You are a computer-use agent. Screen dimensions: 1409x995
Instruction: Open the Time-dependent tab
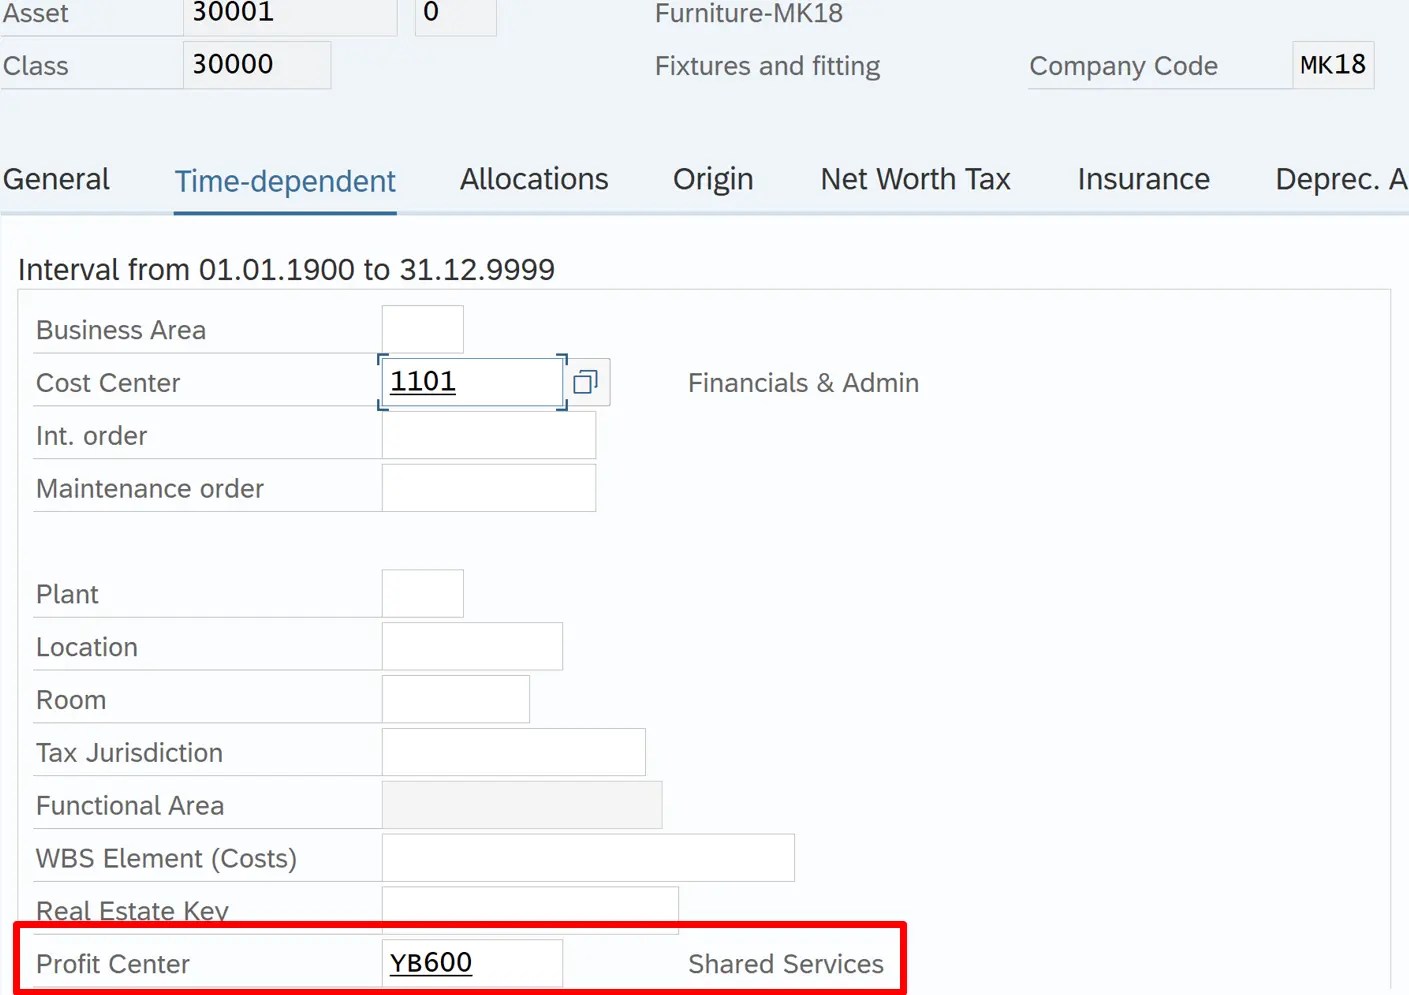pyautogui.click(x=284, y=181)
